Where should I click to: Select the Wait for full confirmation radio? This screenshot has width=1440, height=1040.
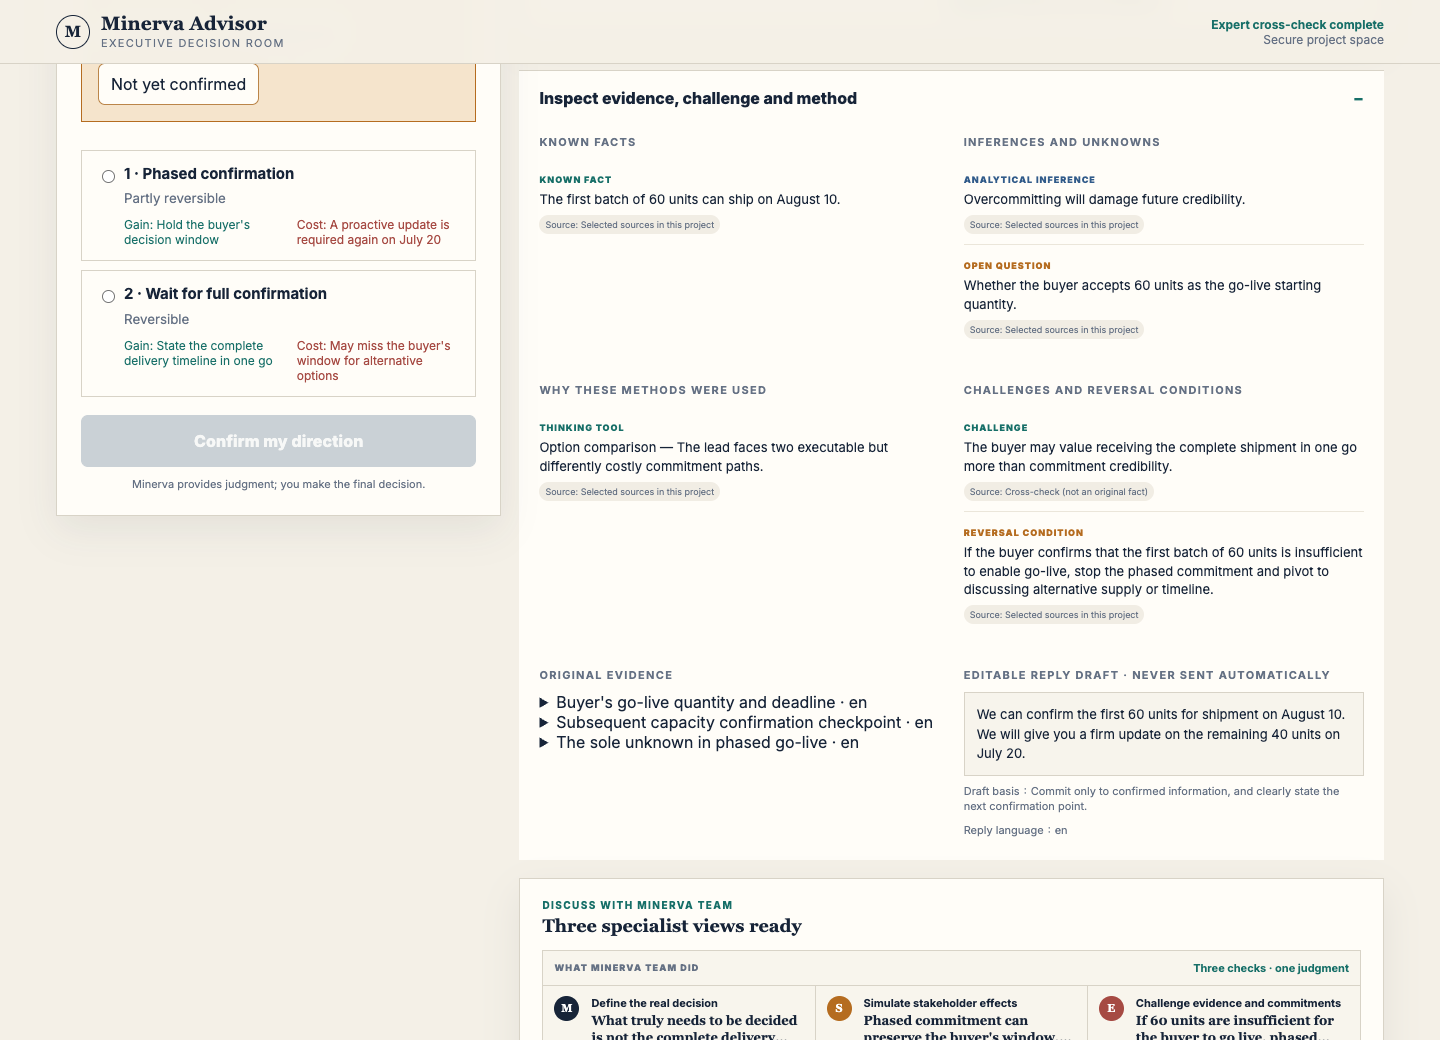pos(108,297)
